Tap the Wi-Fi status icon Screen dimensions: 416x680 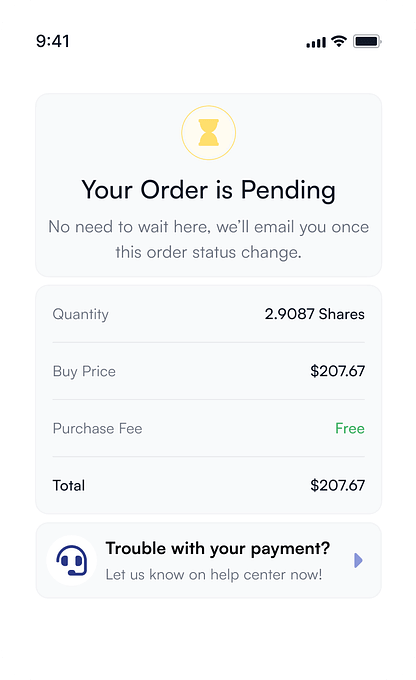coord(339,41)
